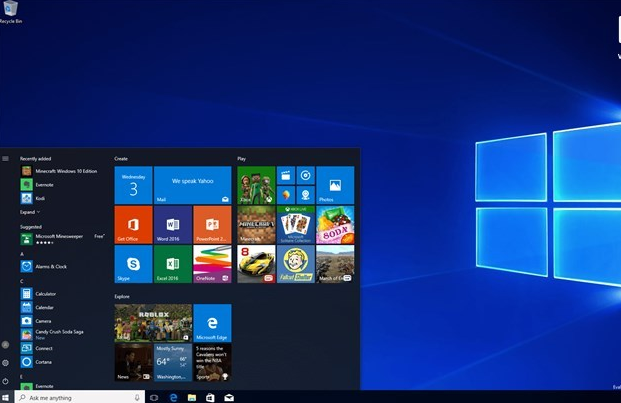Screen dimensions: 621x403
Task: Open the Maps small tile
Action: click(x=286, y=195)
